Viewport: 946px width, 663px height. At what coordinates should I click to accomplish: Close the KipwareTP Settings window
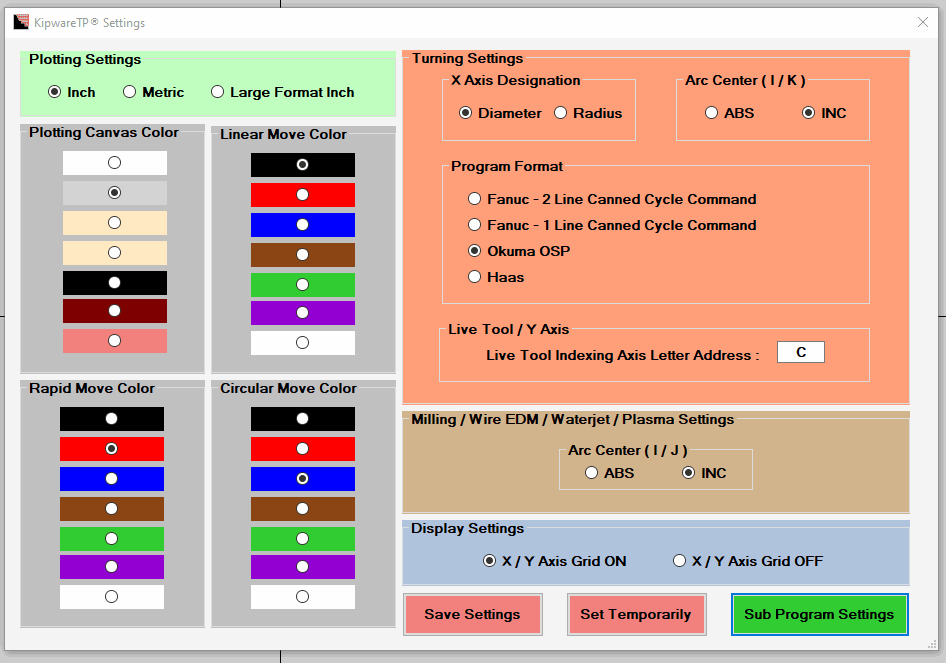922,22
